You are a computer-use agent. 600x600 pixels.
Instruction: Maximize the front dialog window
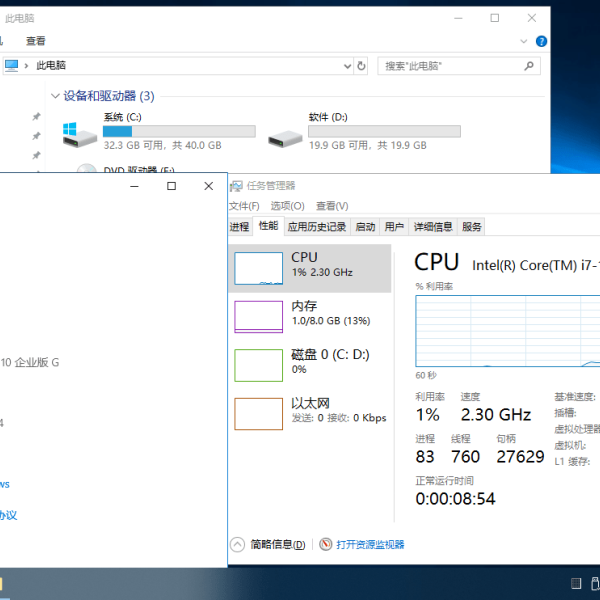click(x=171, y=186)
